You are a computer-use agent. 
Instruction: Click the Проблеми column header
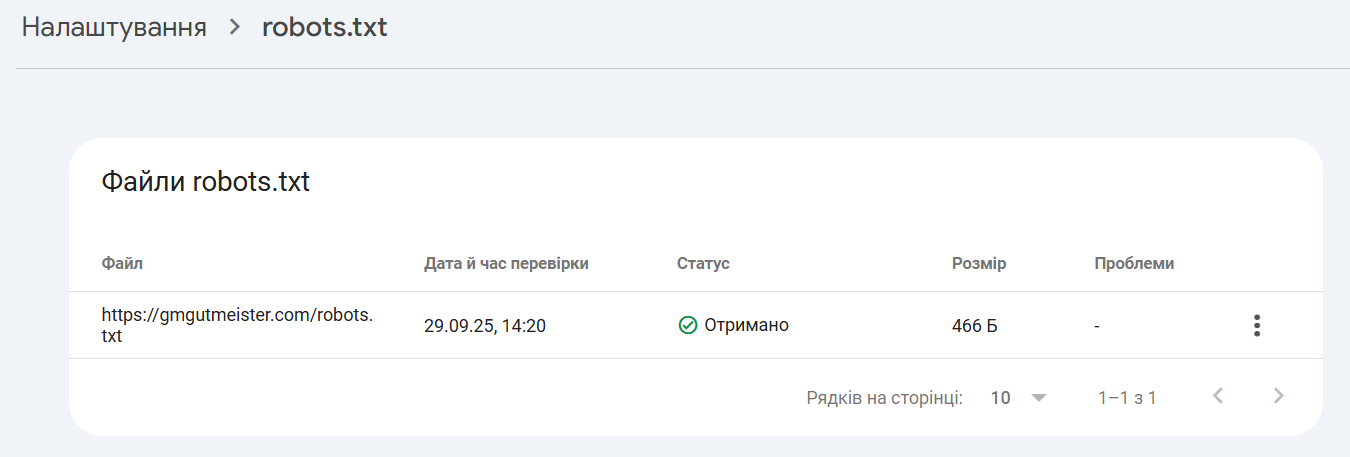click(x=1134, y=264)
